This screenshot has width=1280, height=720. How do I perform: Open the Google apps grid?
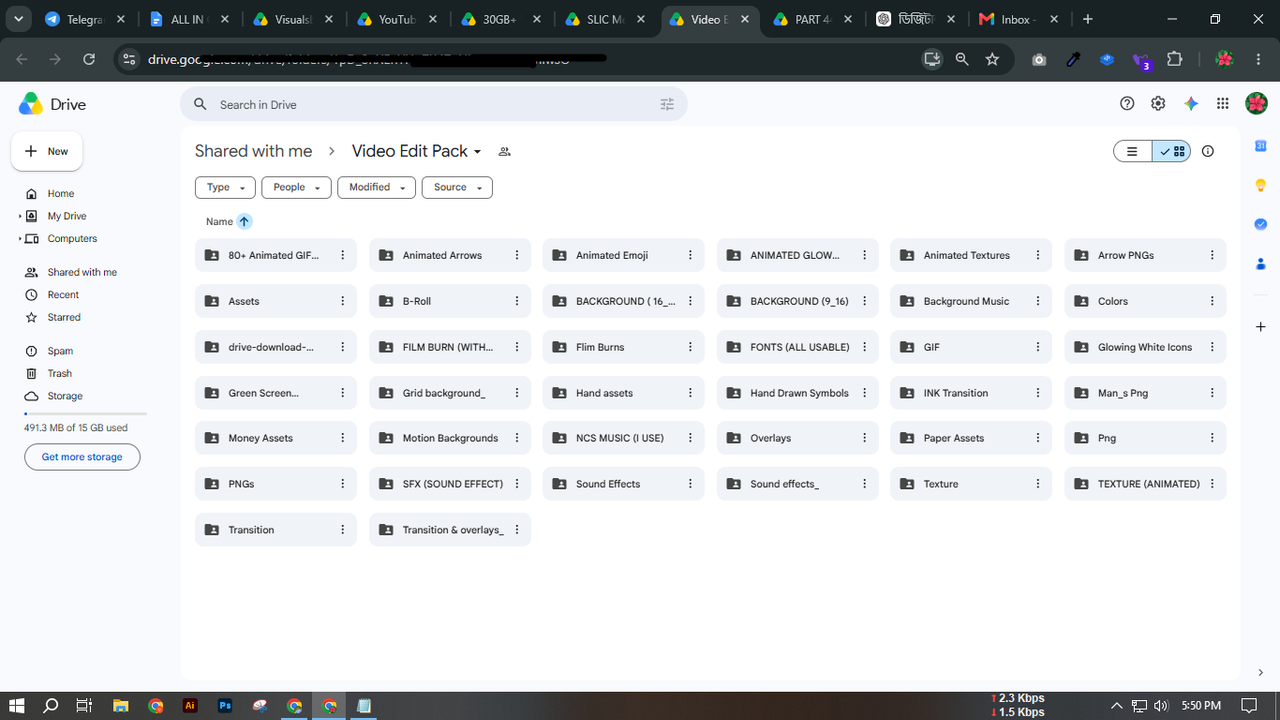(1222, 104)
